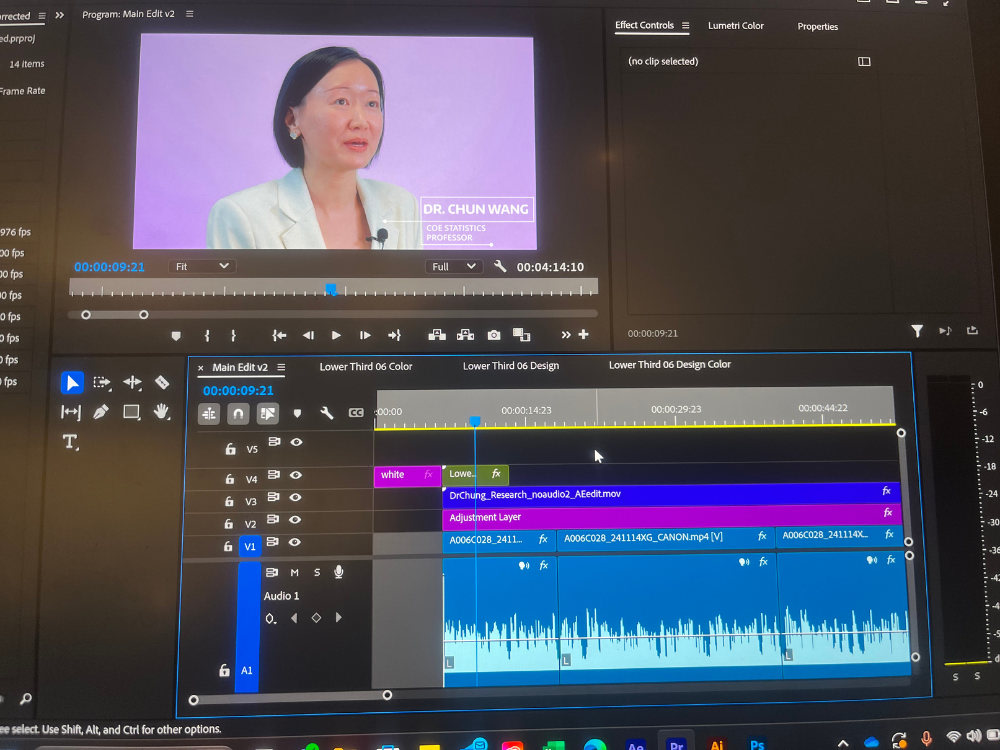
Task: Select the Slip tool
Action: click(x=71, y=412)
